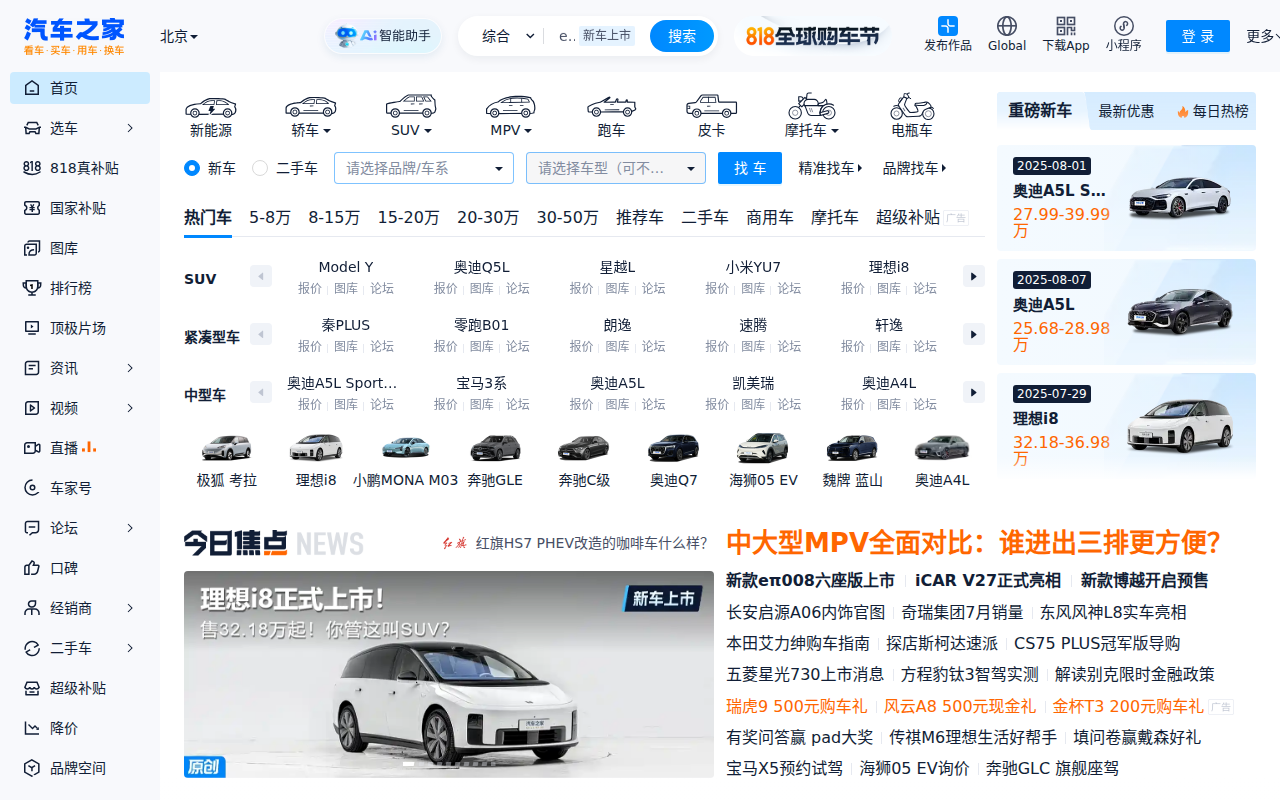
Task: Open the Model Y car link
Action: (346, 267)
